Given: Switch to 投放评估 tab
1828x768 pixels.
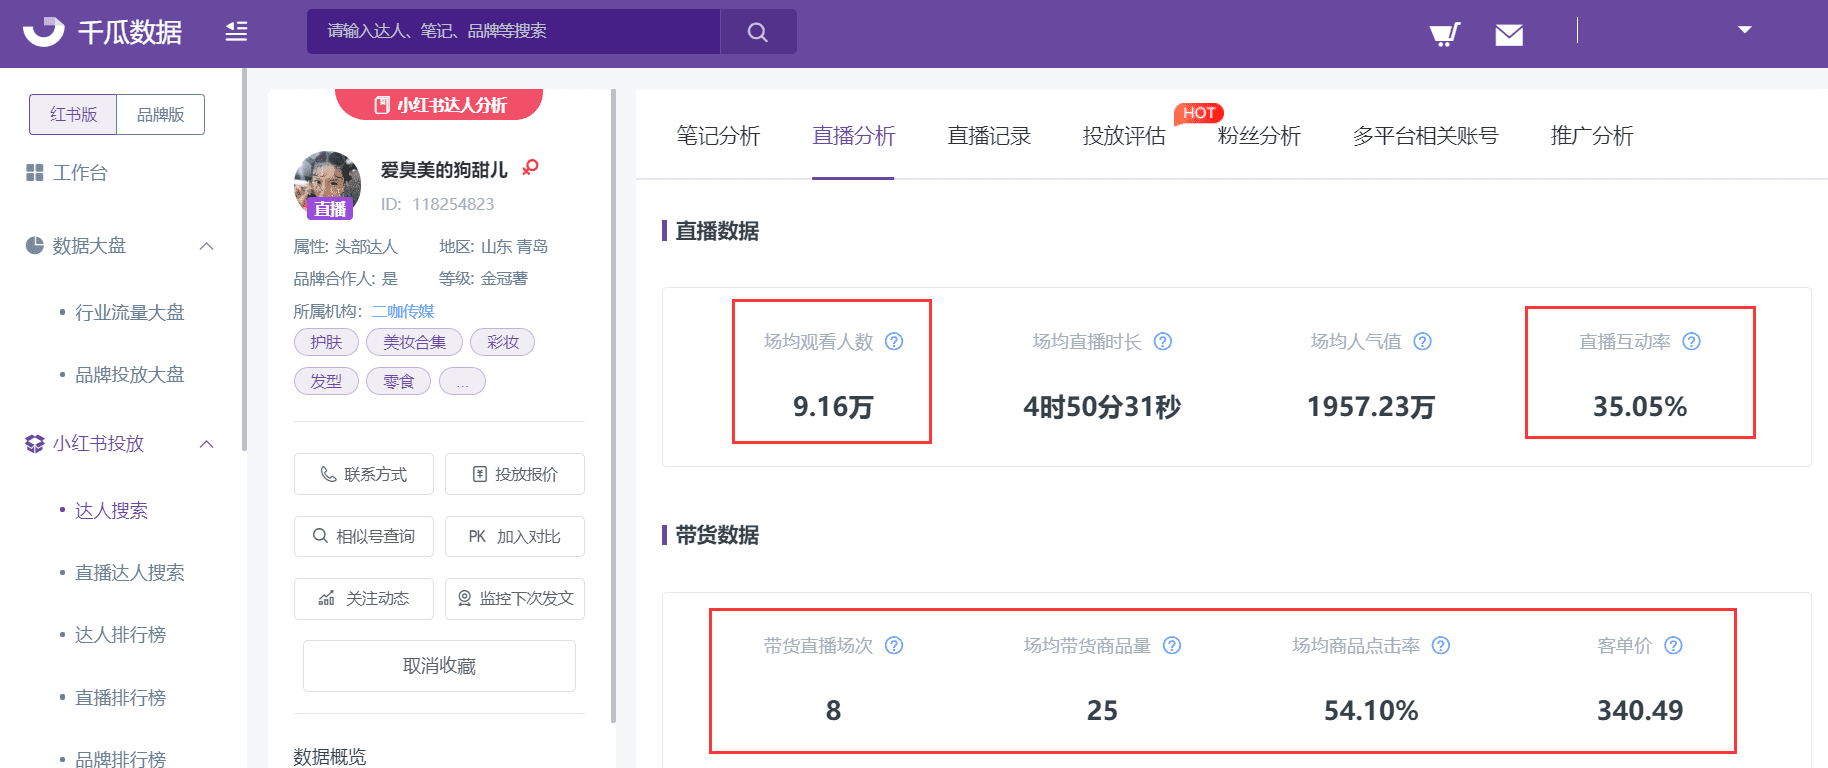Looking at the screenshot, I should pyautogui.click(x=1124, y=136).
